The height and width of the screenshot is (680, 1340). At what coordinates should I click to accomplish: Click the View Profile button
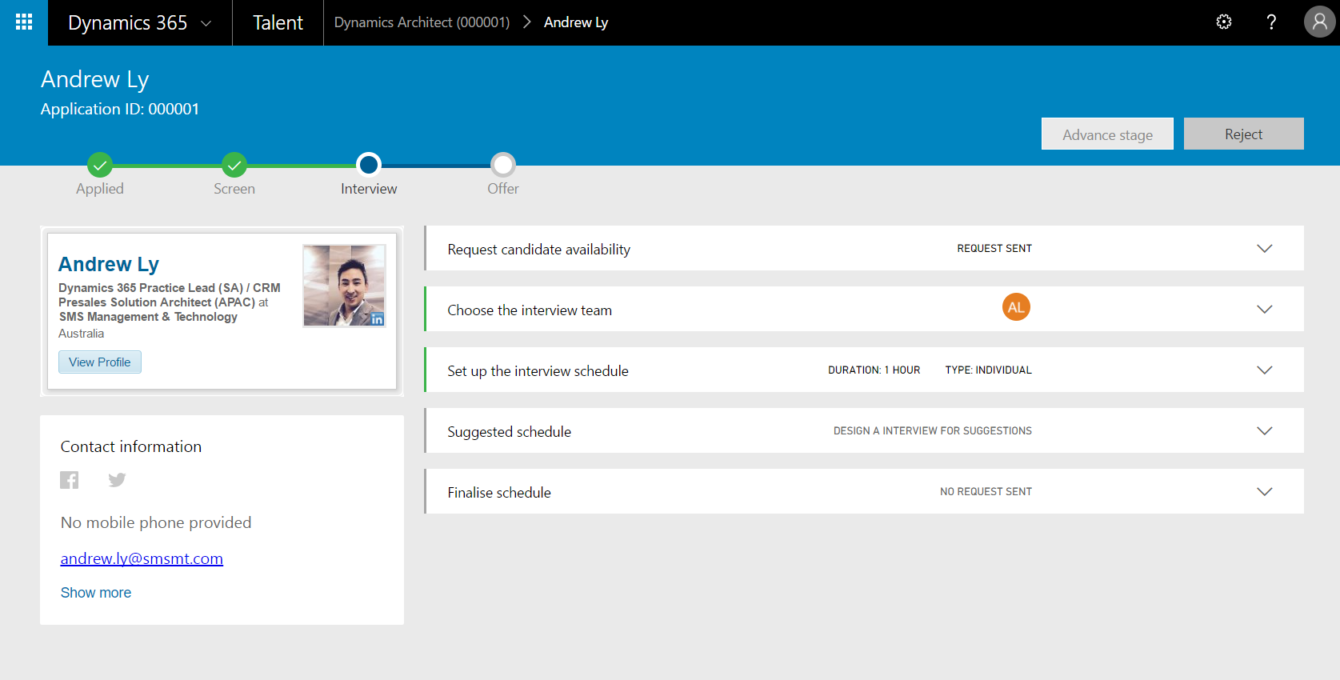[100, 362]
